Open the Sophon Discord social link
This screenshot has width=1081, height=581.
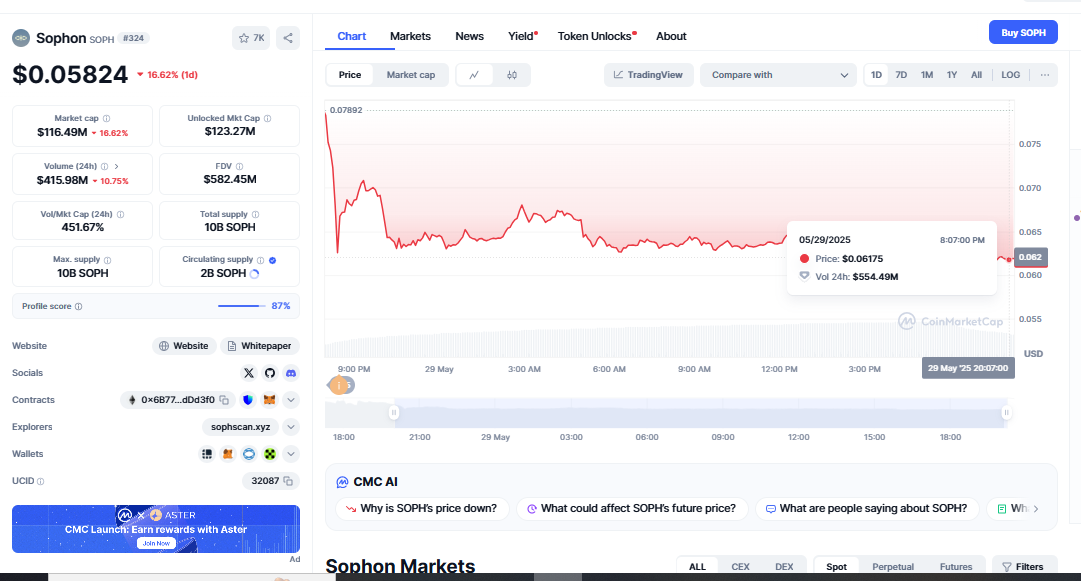pyautogui.click(x=291, y=373)
